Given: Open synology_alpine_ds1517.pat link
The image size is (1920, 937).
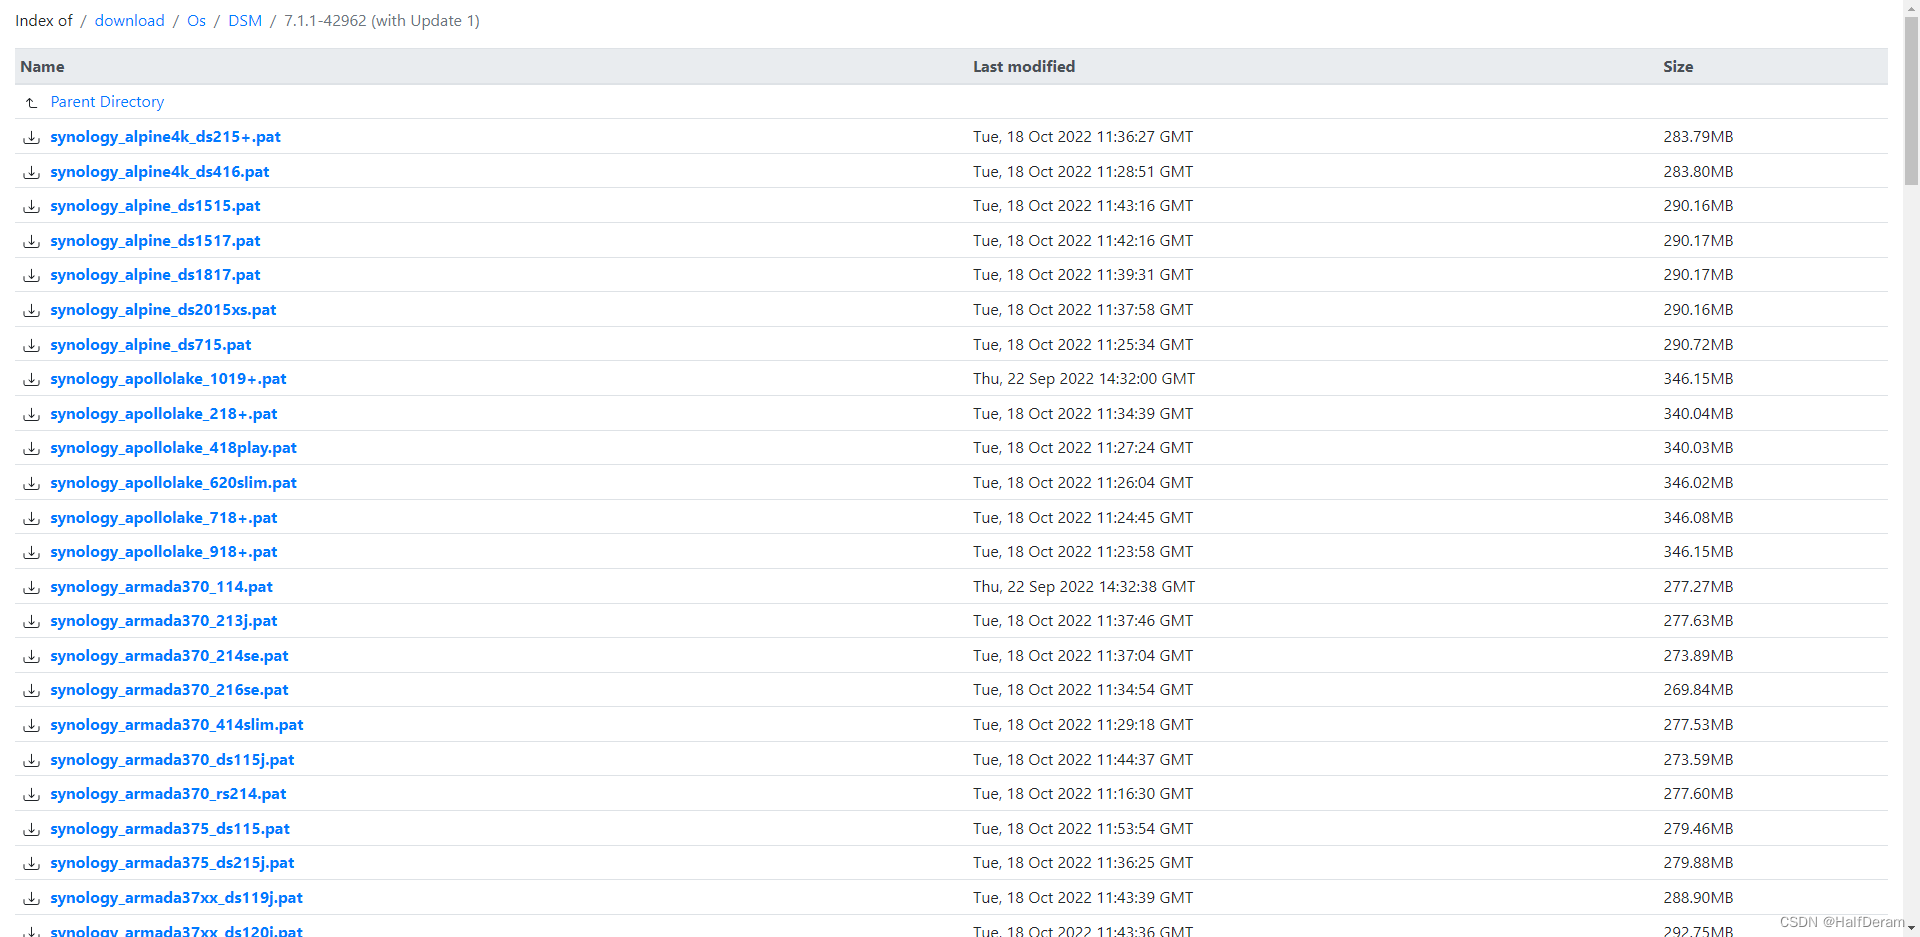Looking at the screenshot, I should tap(155, 241).
